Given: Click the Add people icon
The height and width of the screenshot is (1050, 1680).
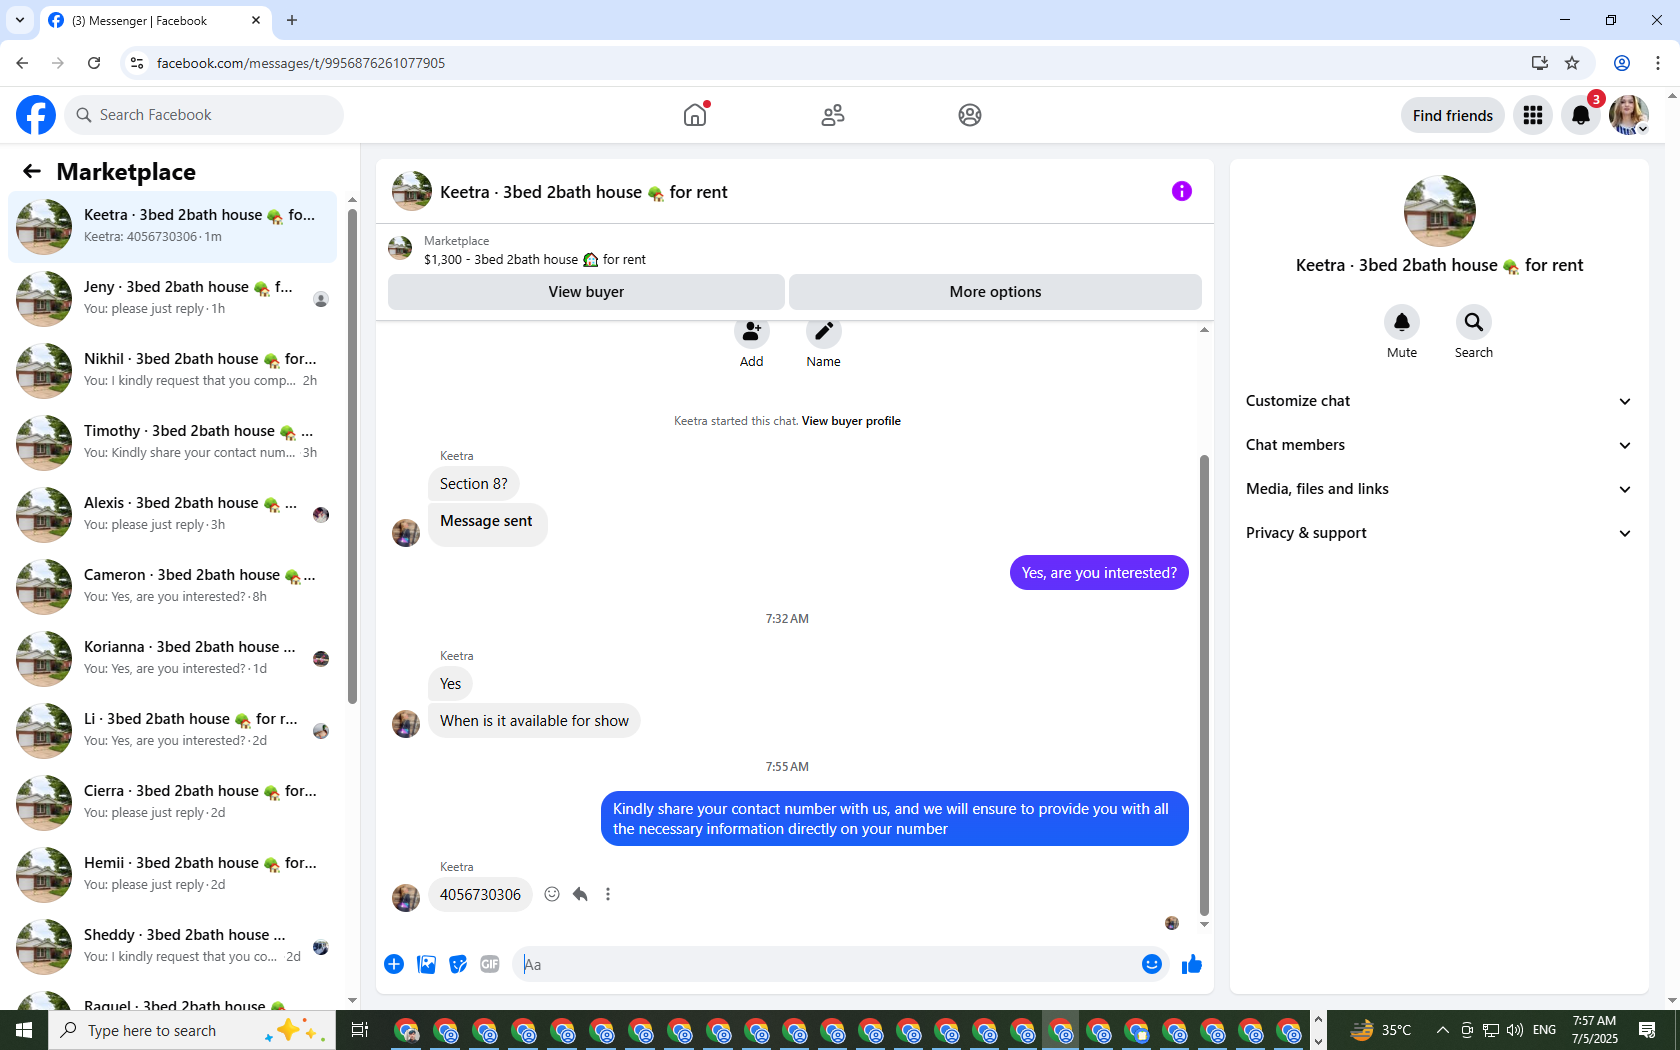Looking at the screenshot, I should pyautogui.click(x=752, y=332).
